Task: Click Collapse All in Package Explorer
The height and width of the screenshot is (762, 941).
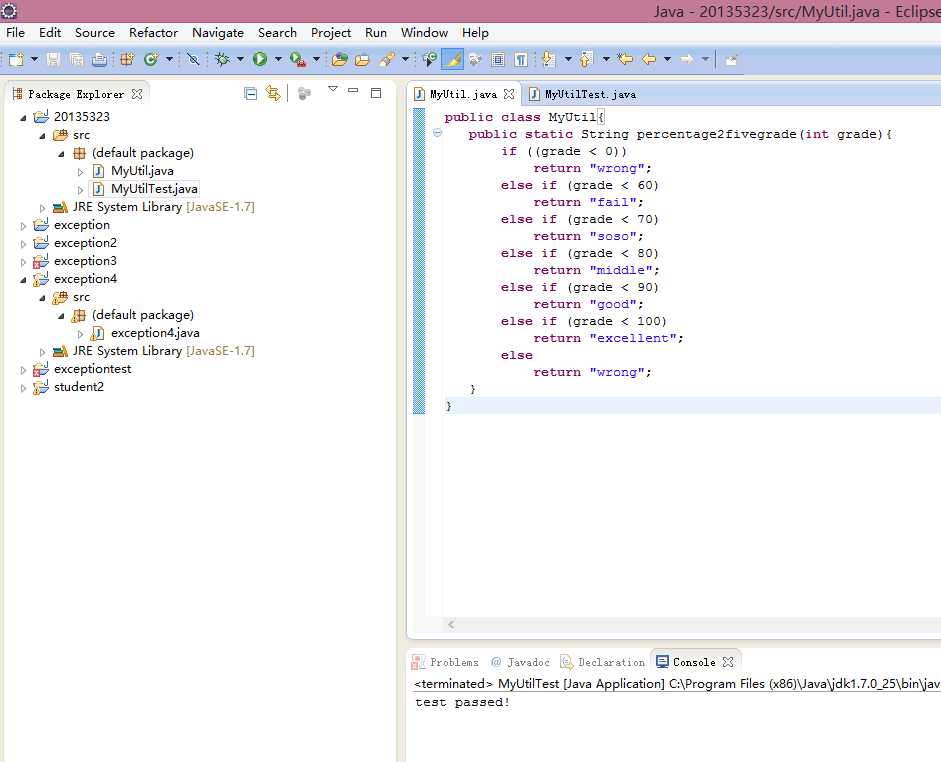Action: tap(251, 93)
